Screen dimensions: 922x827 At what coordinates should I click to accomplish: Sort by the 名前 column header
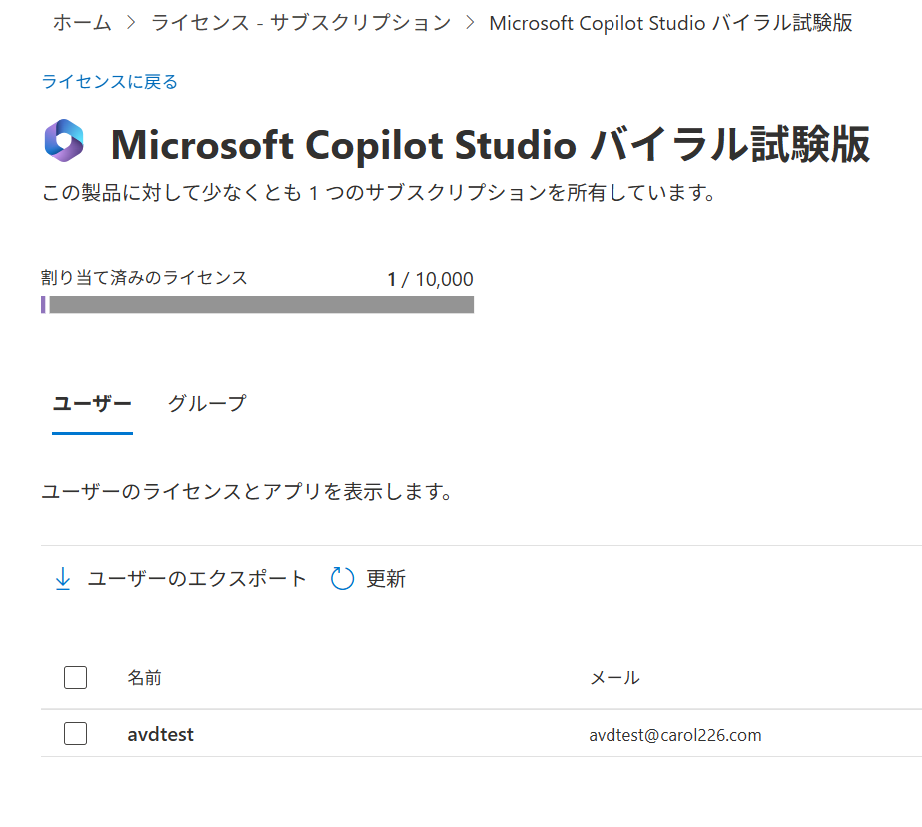(145, 678)
